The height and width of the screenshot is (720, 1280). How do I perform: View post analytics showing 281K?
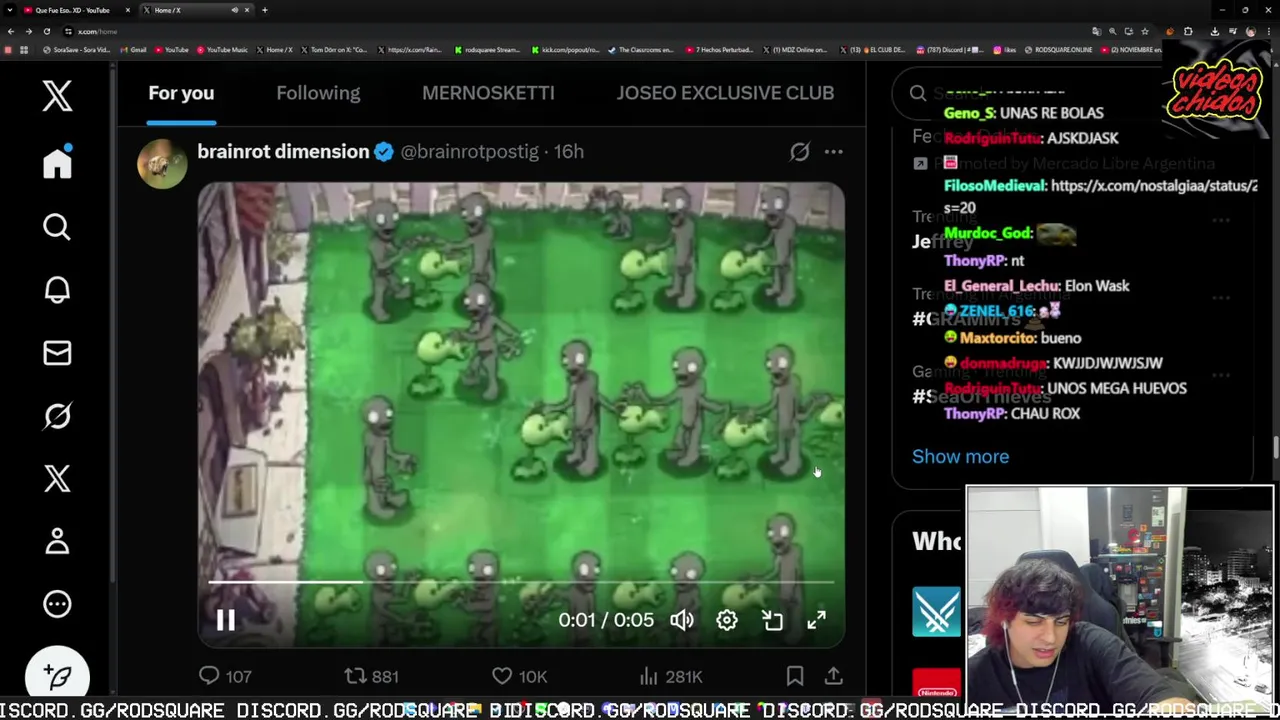tap(670, 677)
